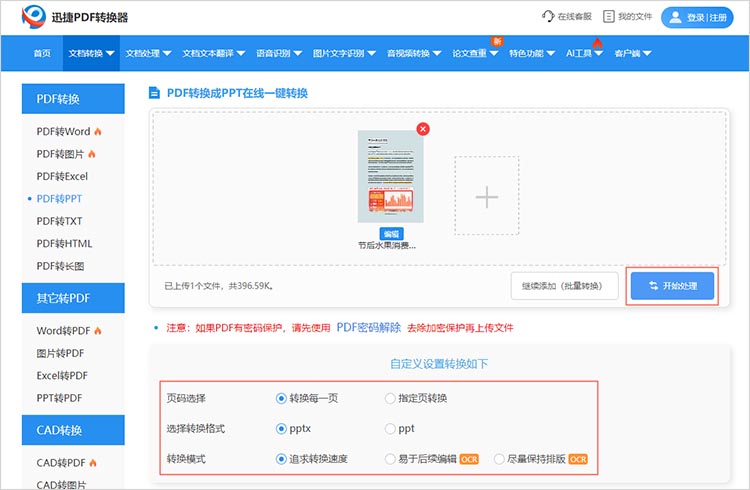This screenshot has width=750, height=490.
Task: Click the 迅捷PDF转换器 logo icon
Action: pos(33,17)
